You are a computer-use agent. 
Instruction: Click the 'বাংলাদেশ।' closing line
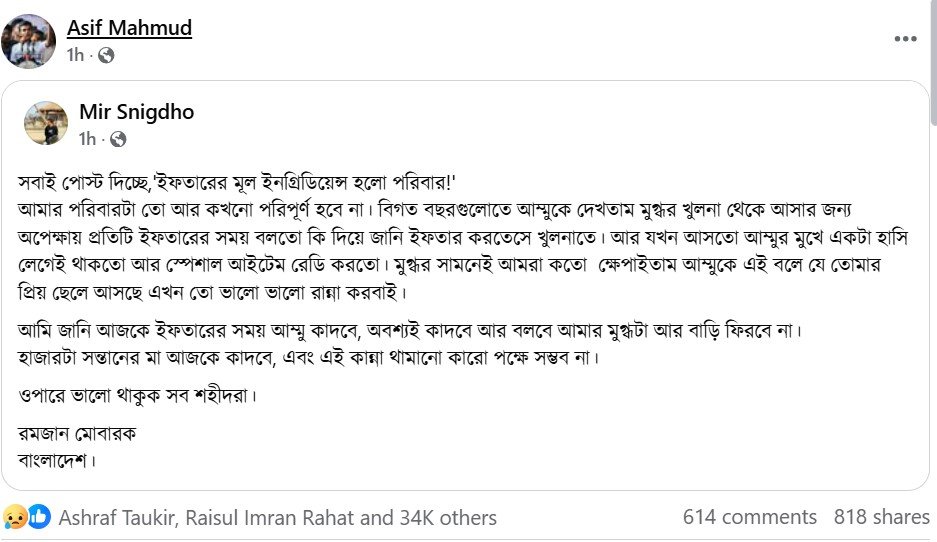pos(56,460)
